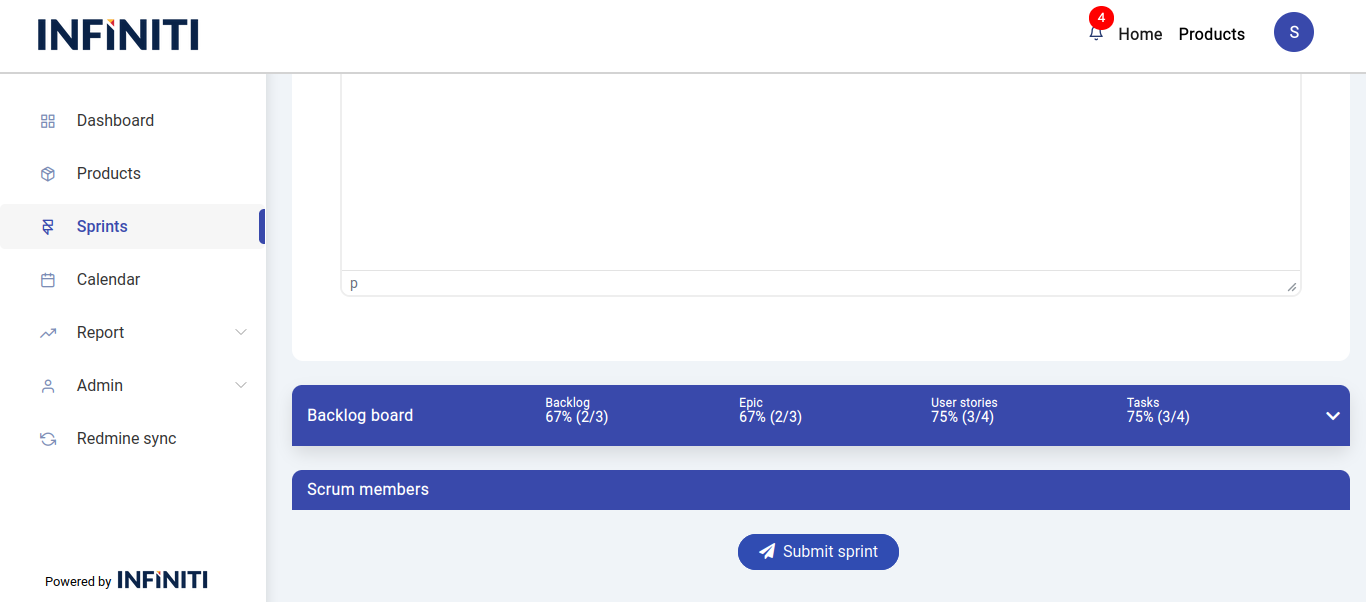Expand the Admin submenu chevron
The width and height of the screenshot is (1366, 602).
(241, 385)
